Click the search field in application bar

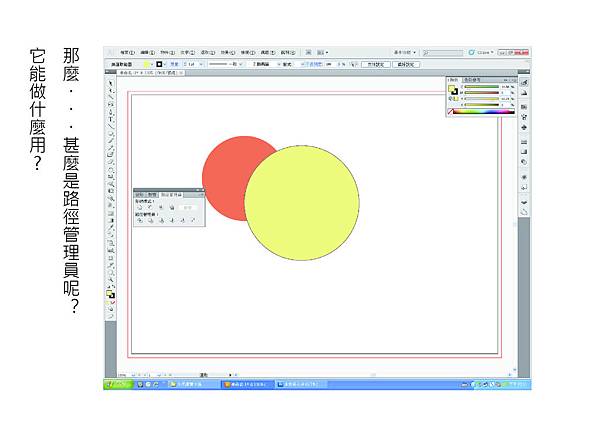pyautogui.click(x=443, y=52)
